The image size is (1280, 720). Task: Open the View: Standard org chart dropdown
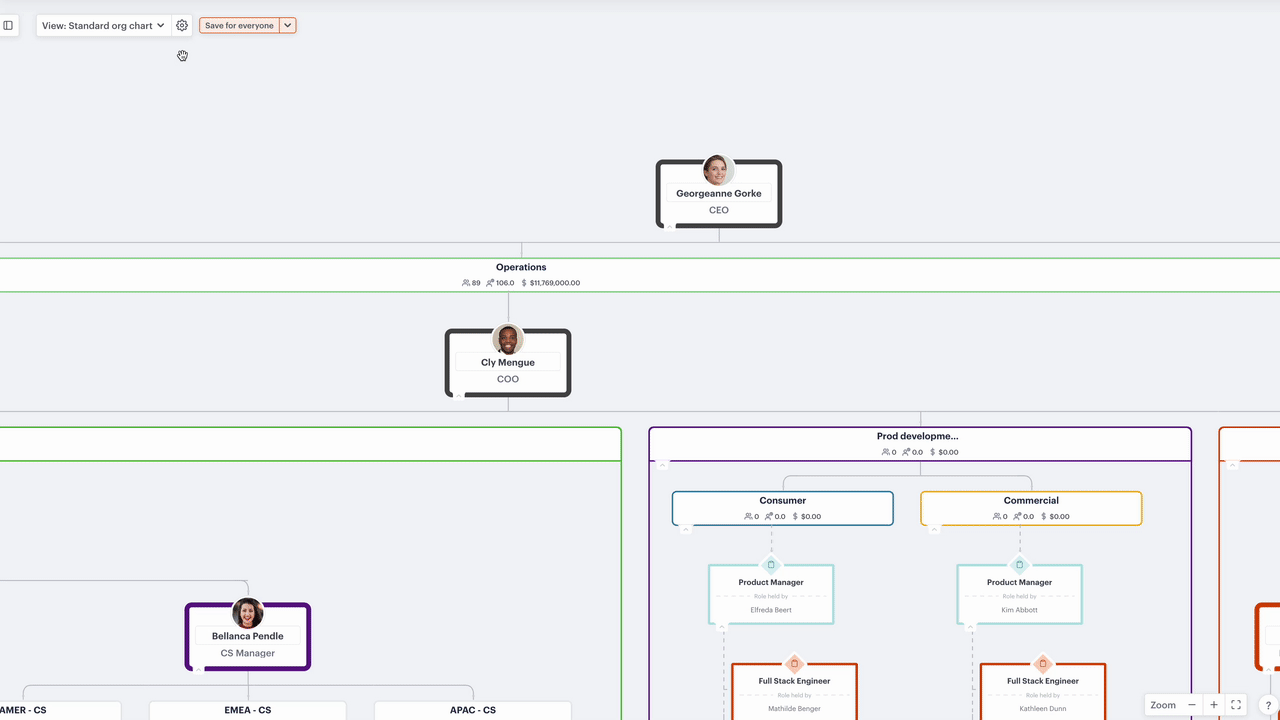pos(103,25)
